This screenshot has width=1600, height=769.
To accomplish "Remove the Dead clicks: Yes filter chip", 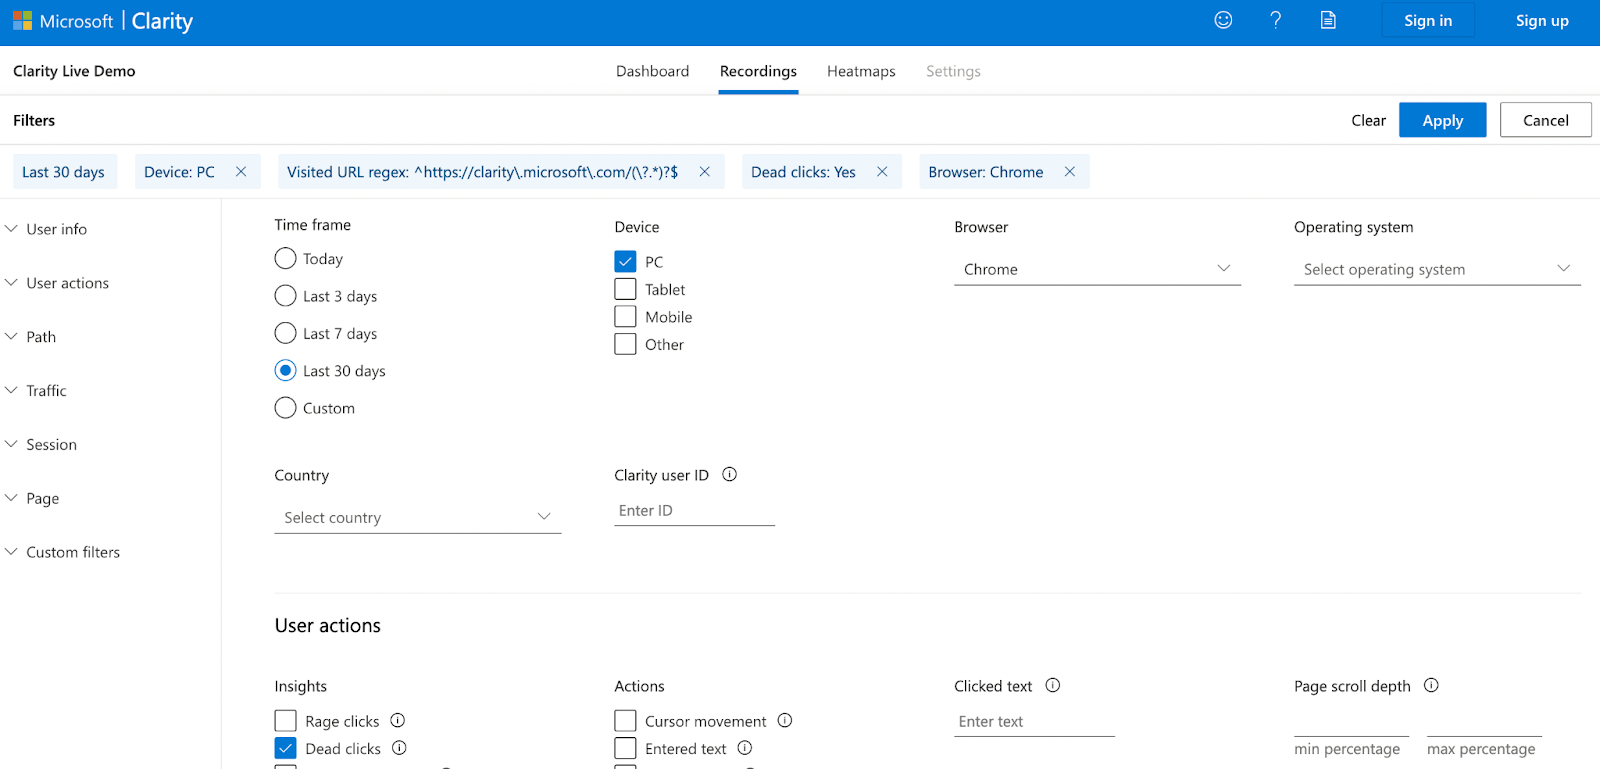I will pyautogui.click(x=882, y=172).
